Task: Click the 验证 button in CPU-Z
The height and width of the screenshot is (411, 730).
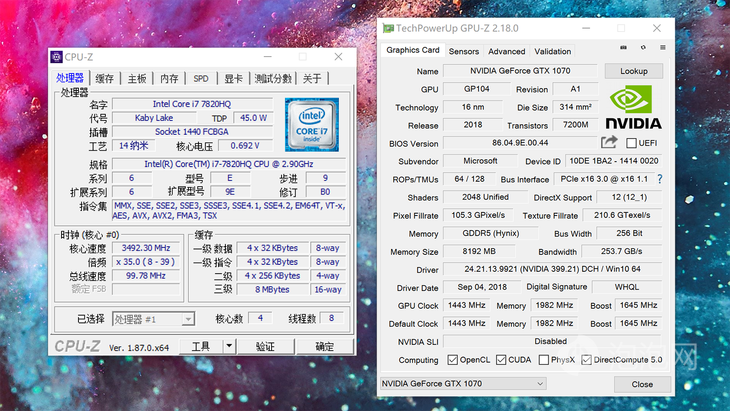Action: 265,346
